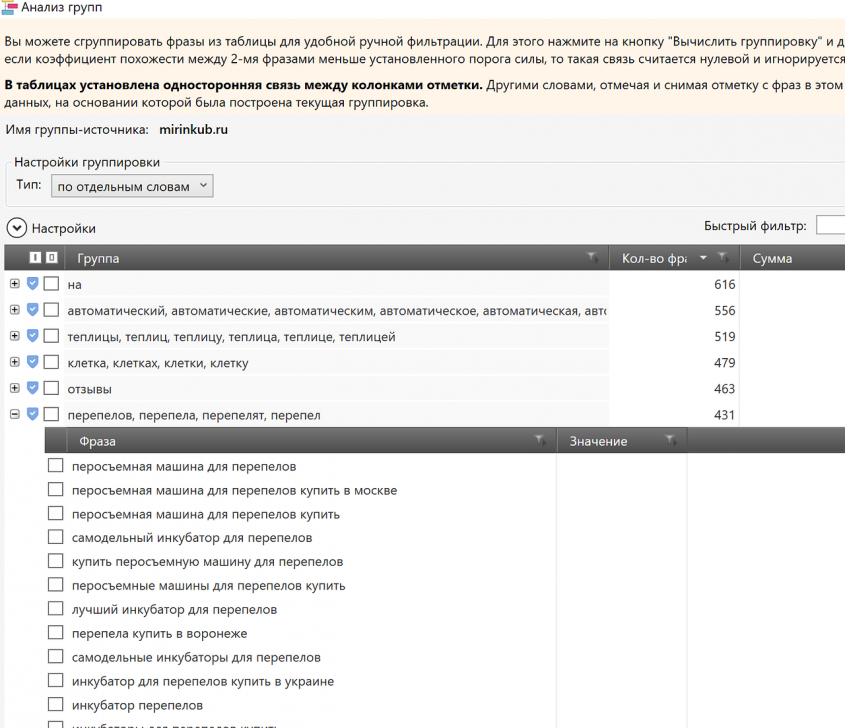This screenshot has height=728, width=845.
Task: Click the shield icon next to 'отзывы' group
Action: click(33, 389)
